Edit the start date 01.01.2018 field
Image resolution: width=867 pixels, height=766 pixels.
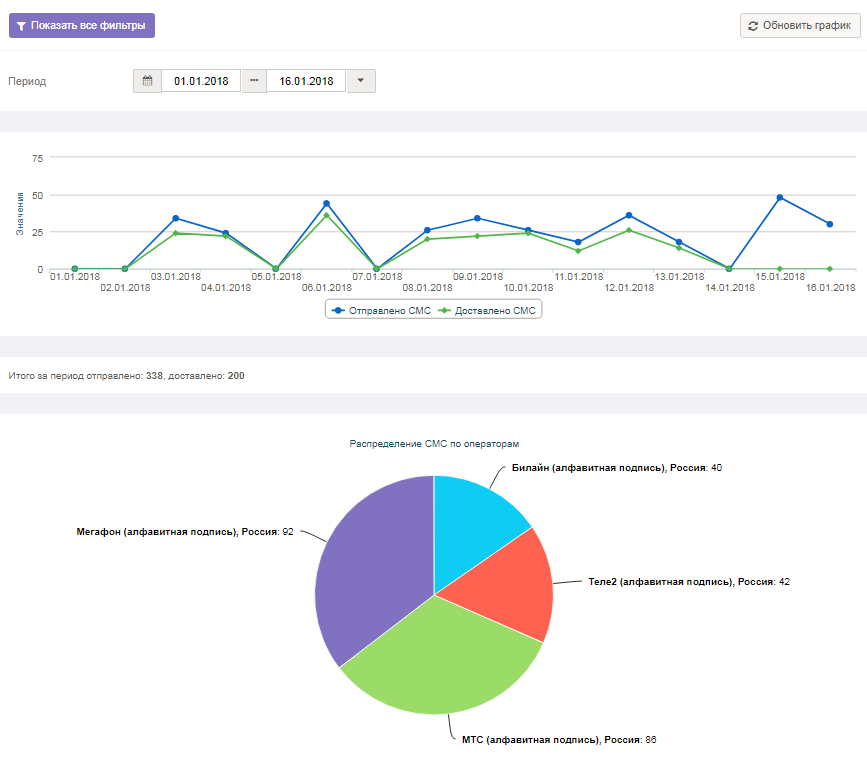point(201,81)
